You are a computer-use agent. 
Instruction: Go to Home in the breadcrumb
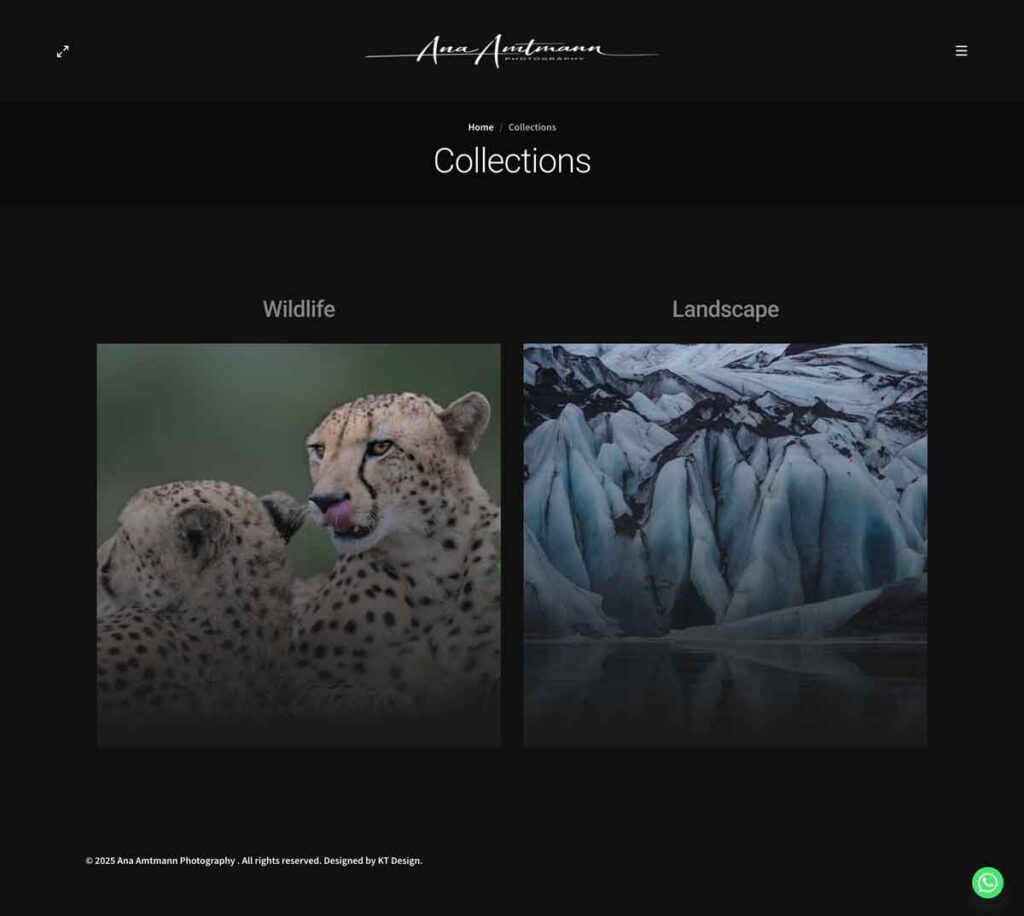pyautogui.click(x=481, y=127)
